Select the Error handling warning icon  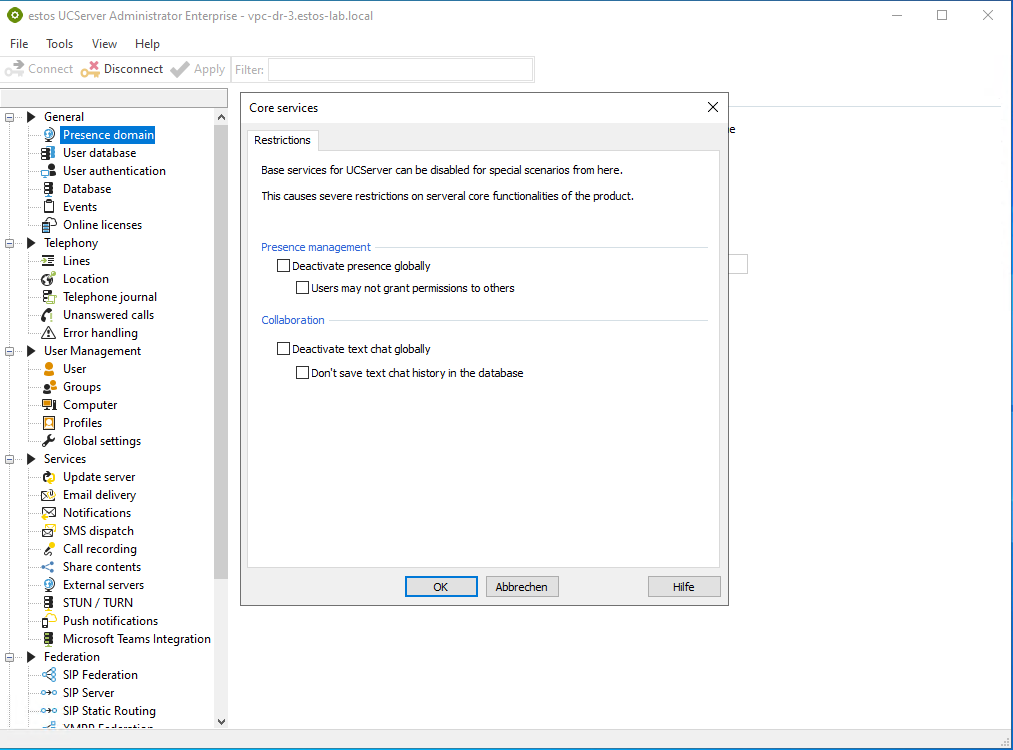point(48,333)
